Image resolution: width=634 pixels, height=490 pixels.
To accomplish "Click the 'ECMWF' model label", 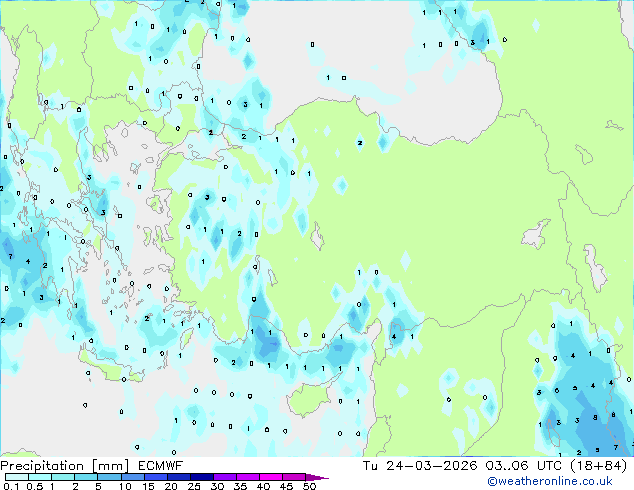I will coord(160,466).
